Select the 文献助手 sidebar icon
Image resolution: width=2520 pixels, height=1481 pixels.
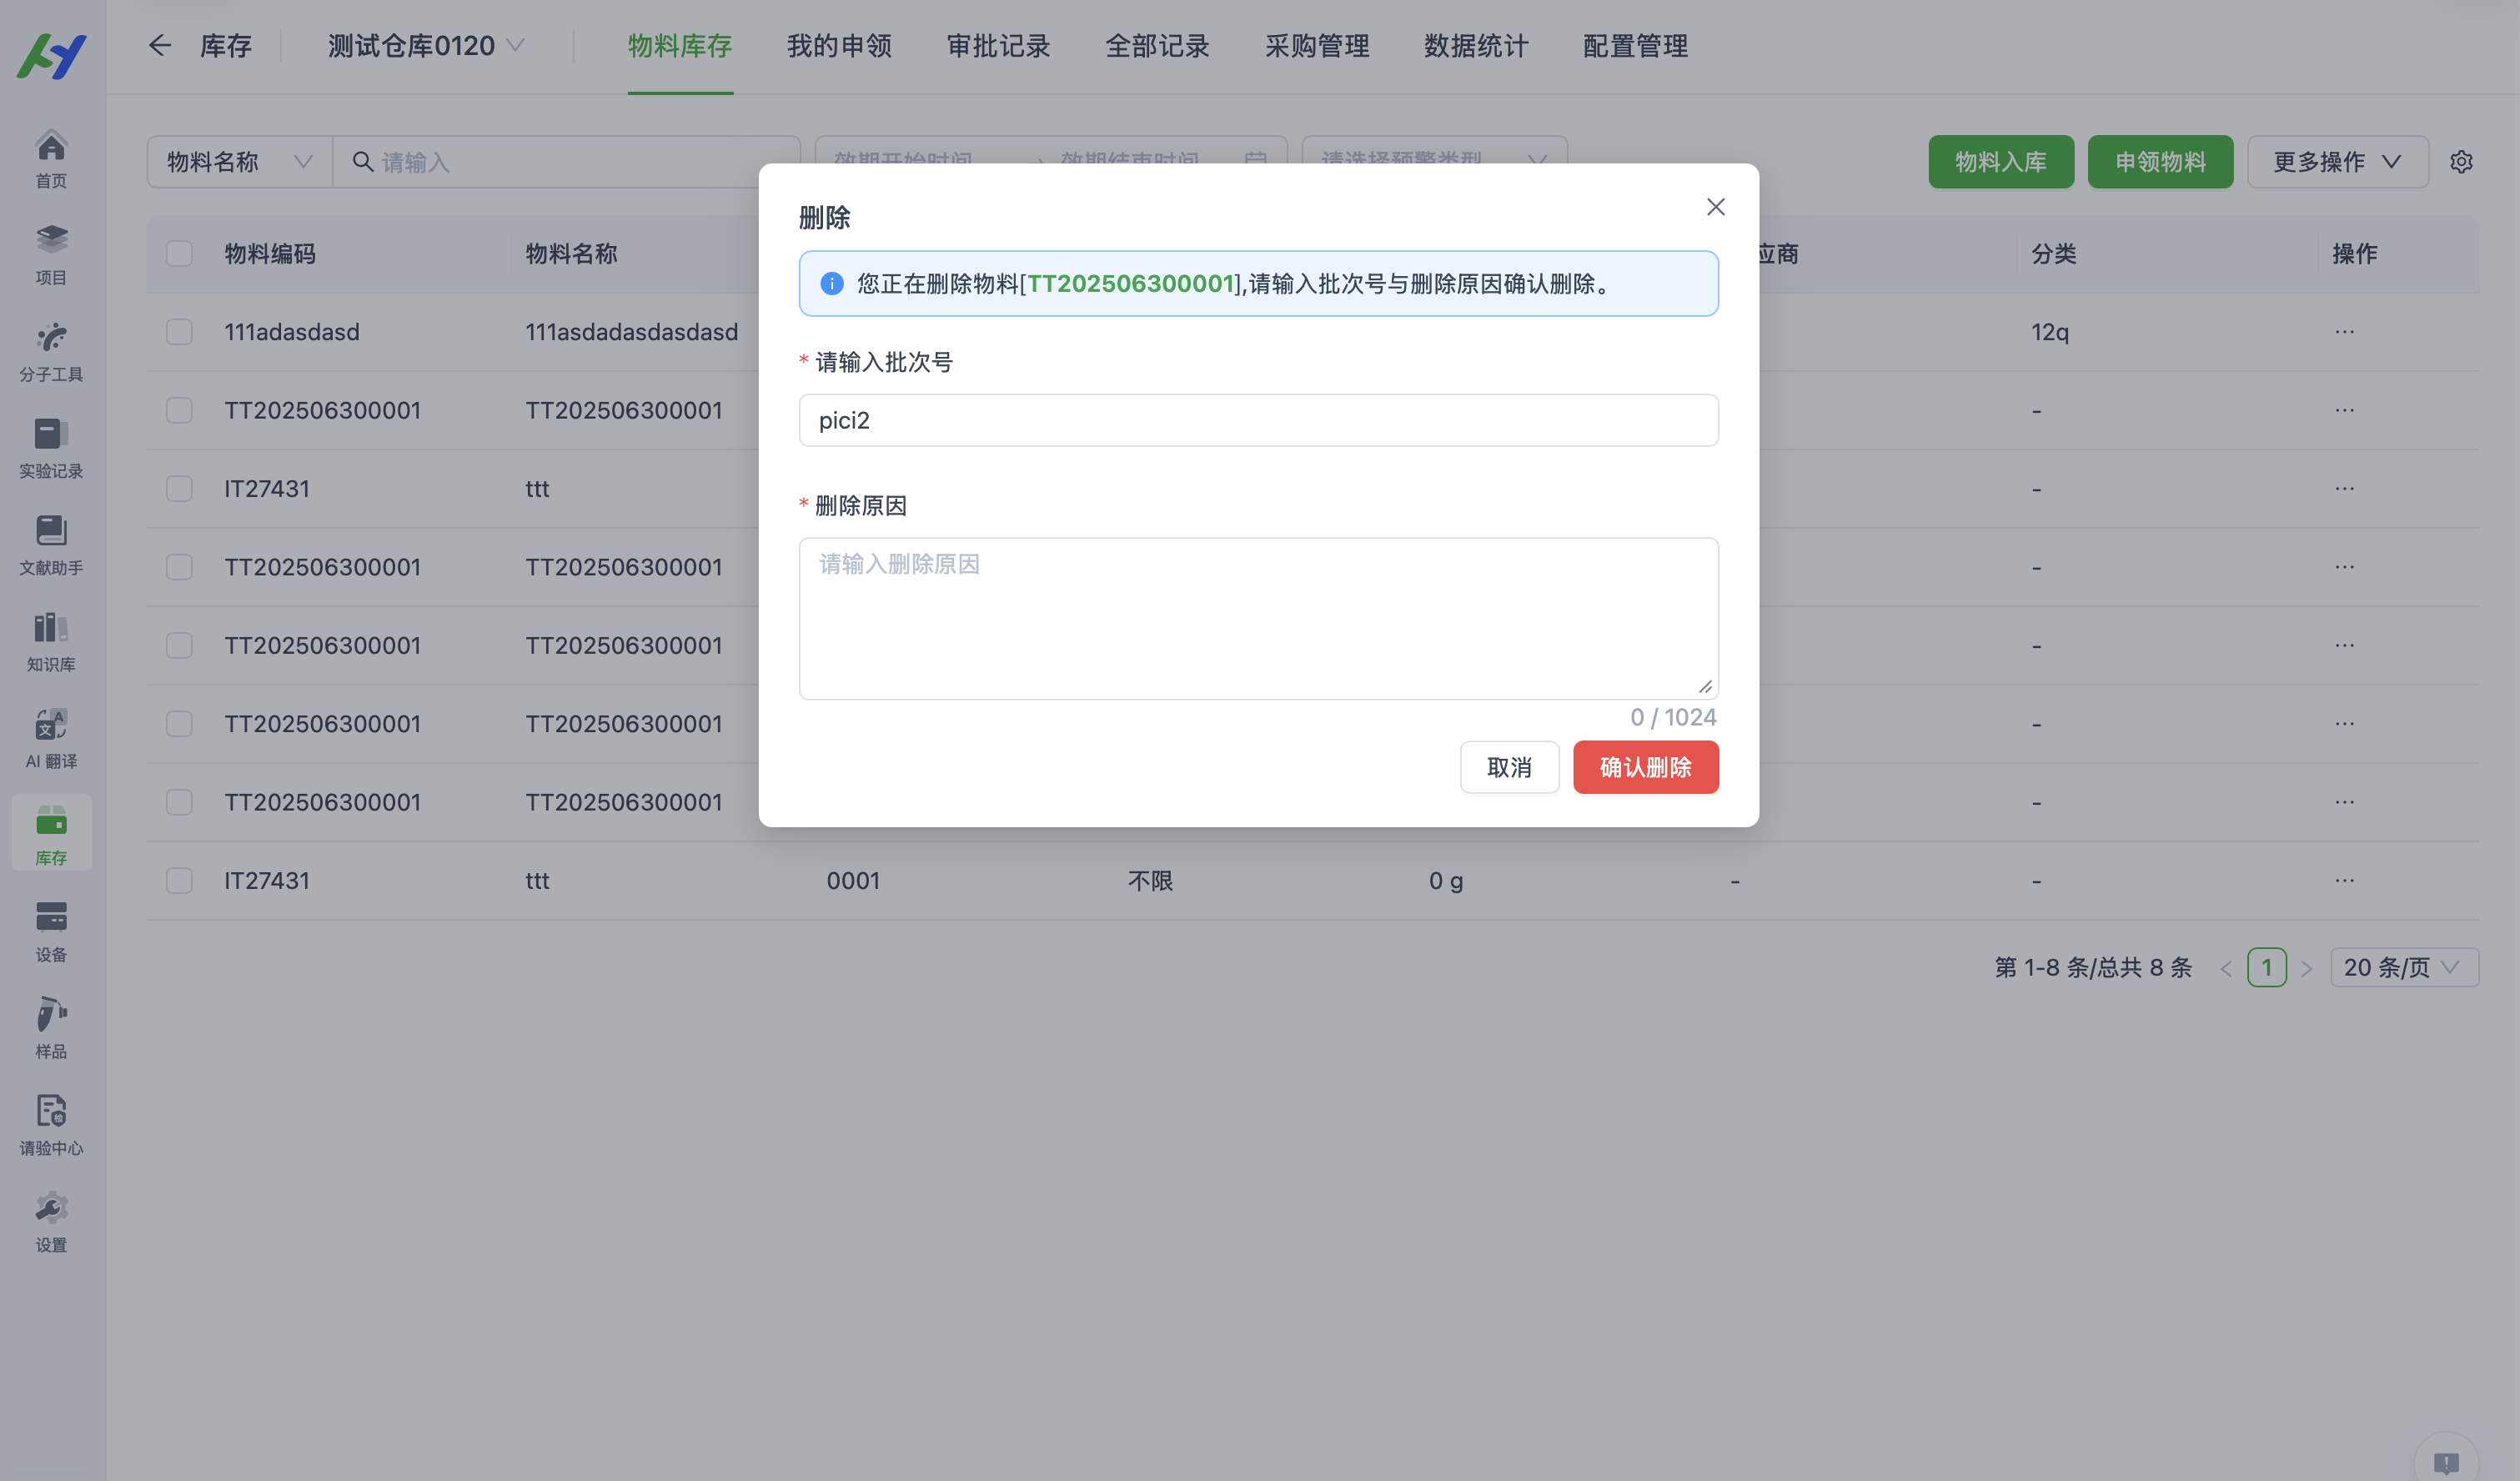pyautogui.click(x=51, y=545)
